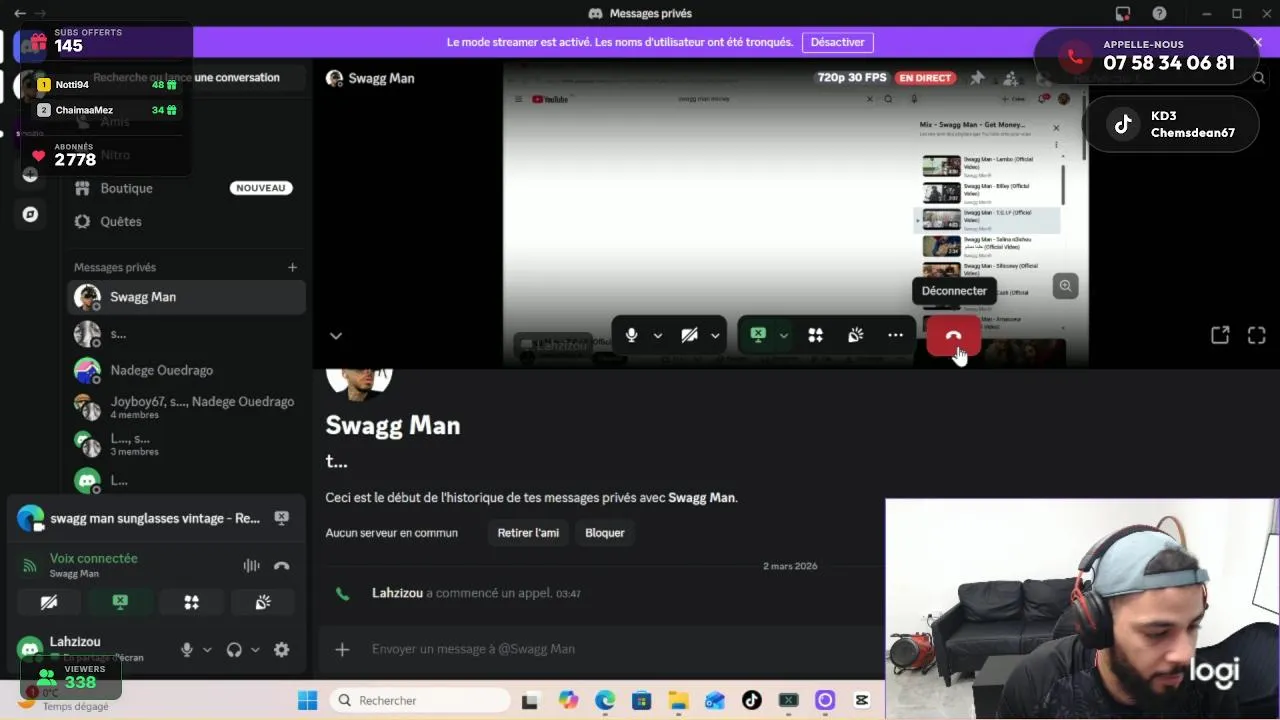This screenshot has width=1280, height=720.
Task: Disconnect via voice panel hang-up icon
Action: point(282,566)
